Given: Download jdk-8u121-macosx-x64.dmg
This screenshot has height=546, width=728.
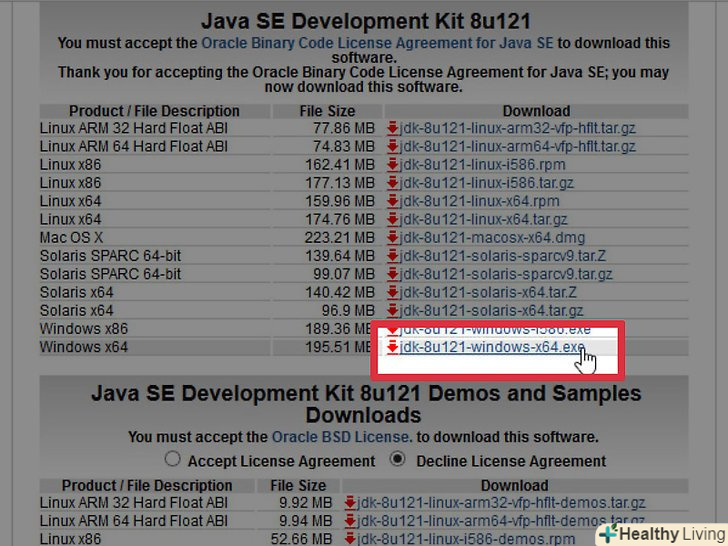Looking at the screenshot, I should coord(492,237).
